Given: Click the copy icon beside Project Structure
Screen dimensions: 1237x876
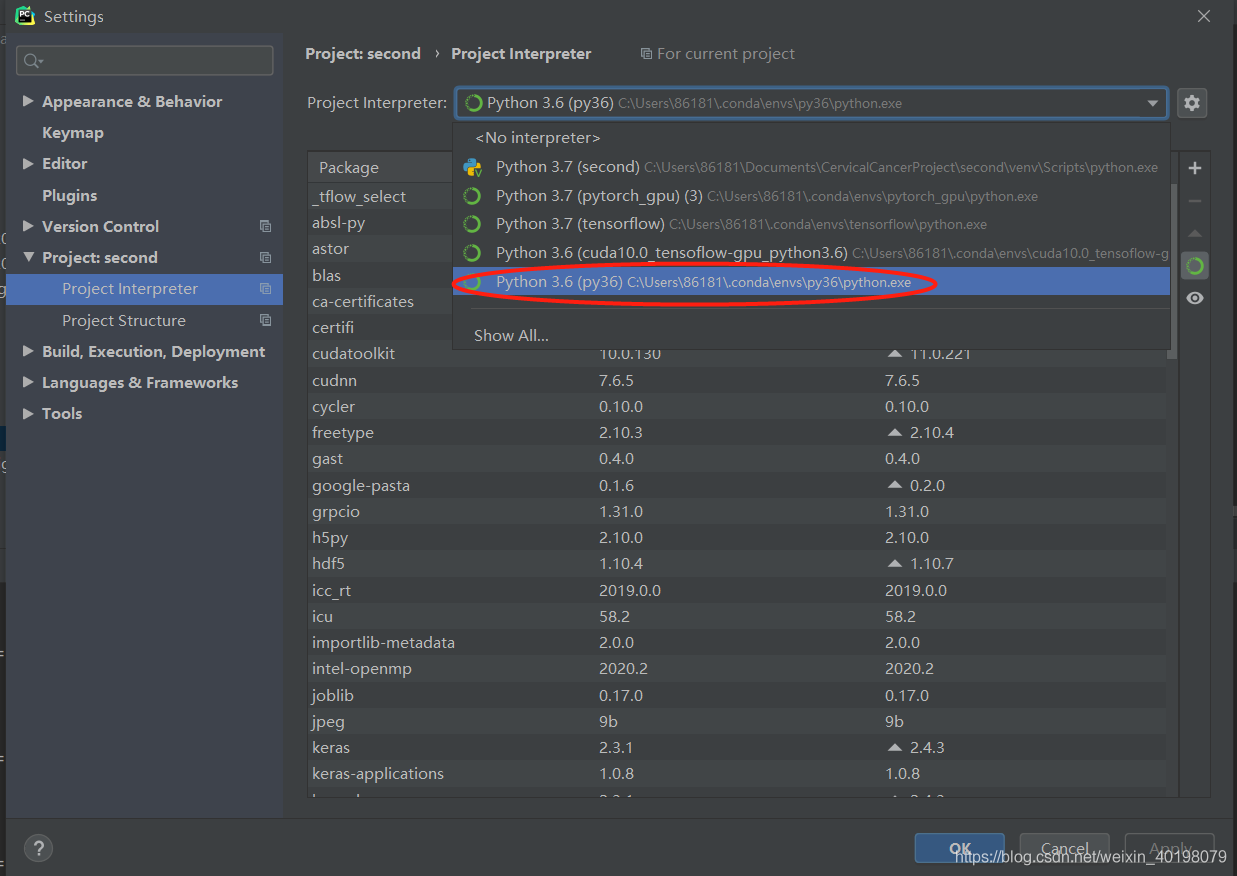Looking at the screenshot, I should pyautogui.click(x=265, y=320).
